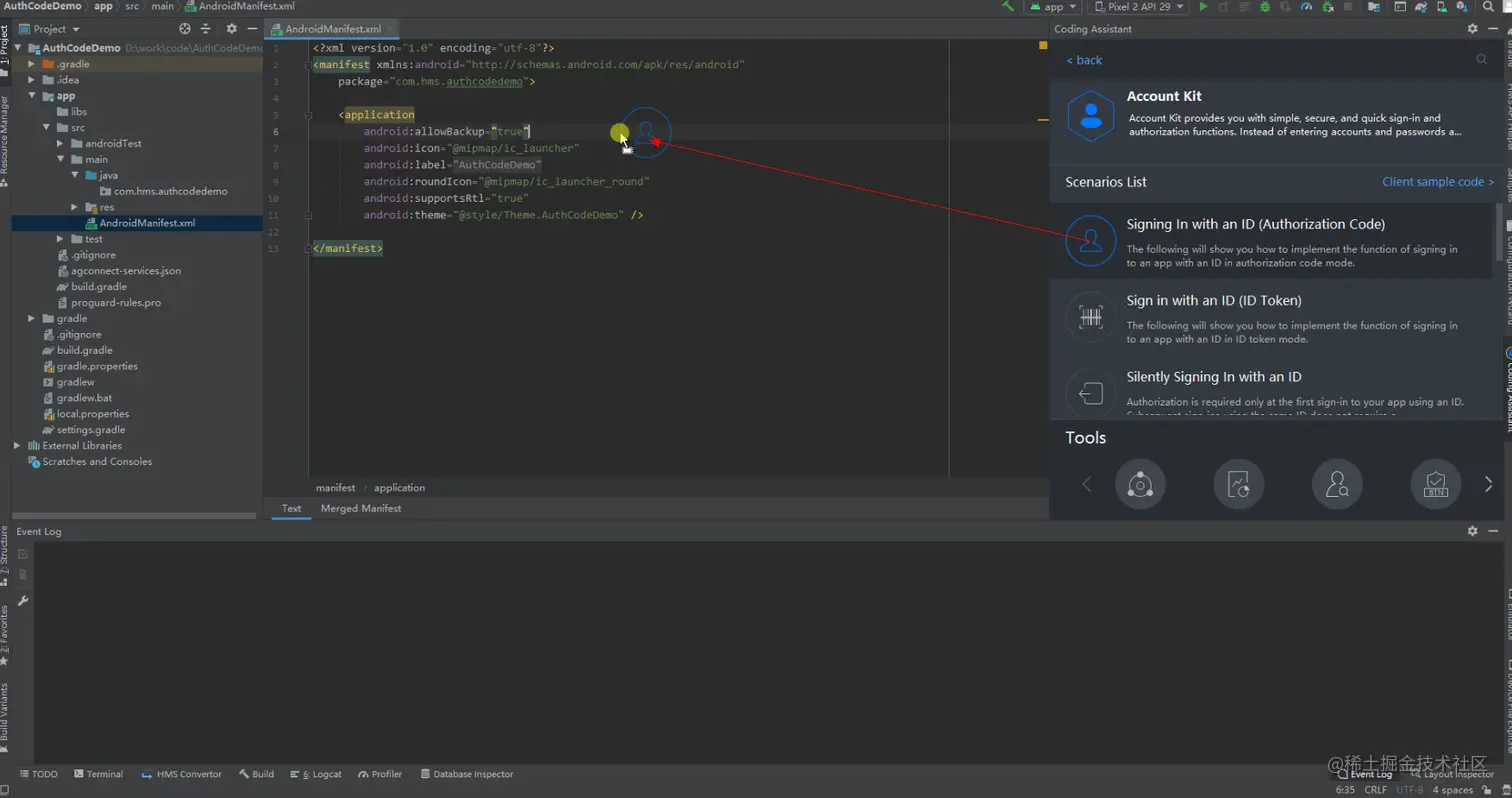The height and width of the screenshot is (798, 1512).
Task: Click the Coding Assistant search icon
Action: (1482, 60)
